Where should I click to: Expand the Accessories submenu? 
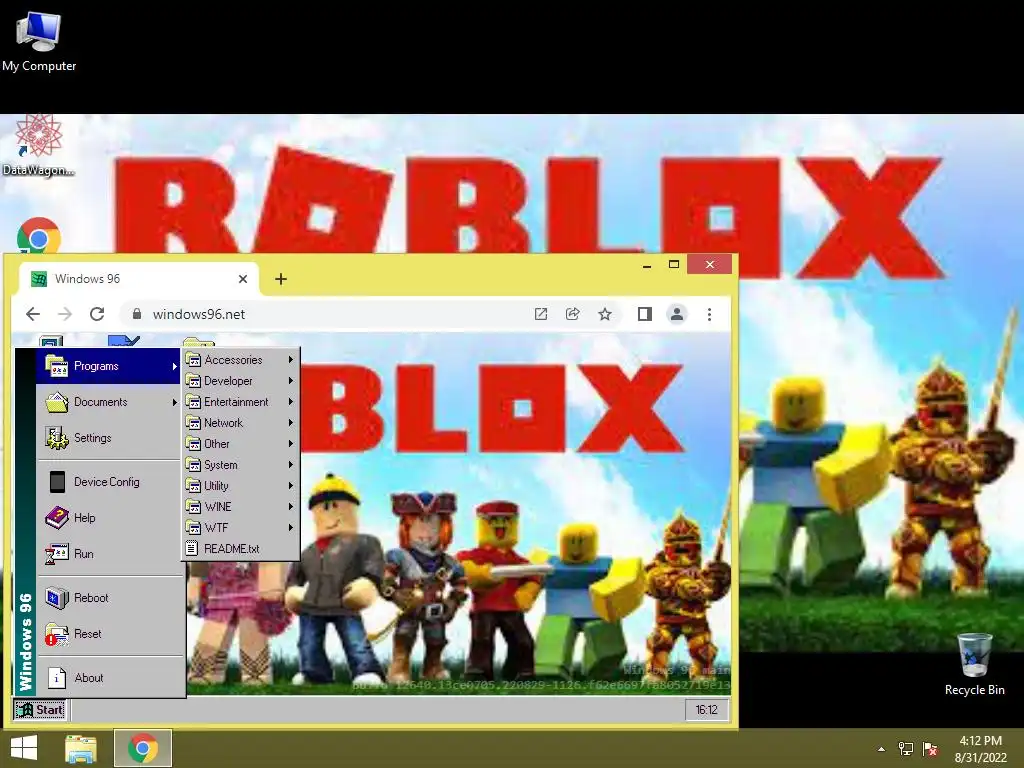[240, 360]
